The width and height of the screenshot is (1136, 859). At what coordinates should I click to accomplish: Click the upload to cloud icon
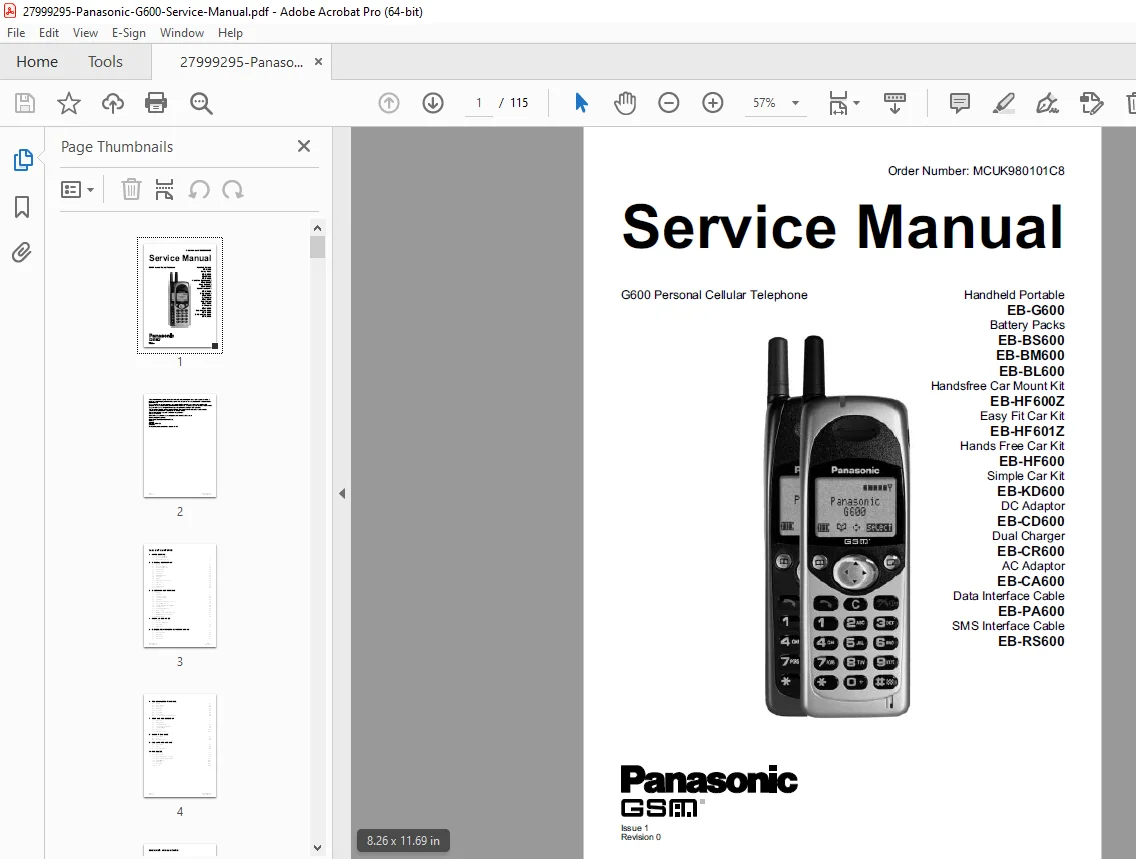112,103
